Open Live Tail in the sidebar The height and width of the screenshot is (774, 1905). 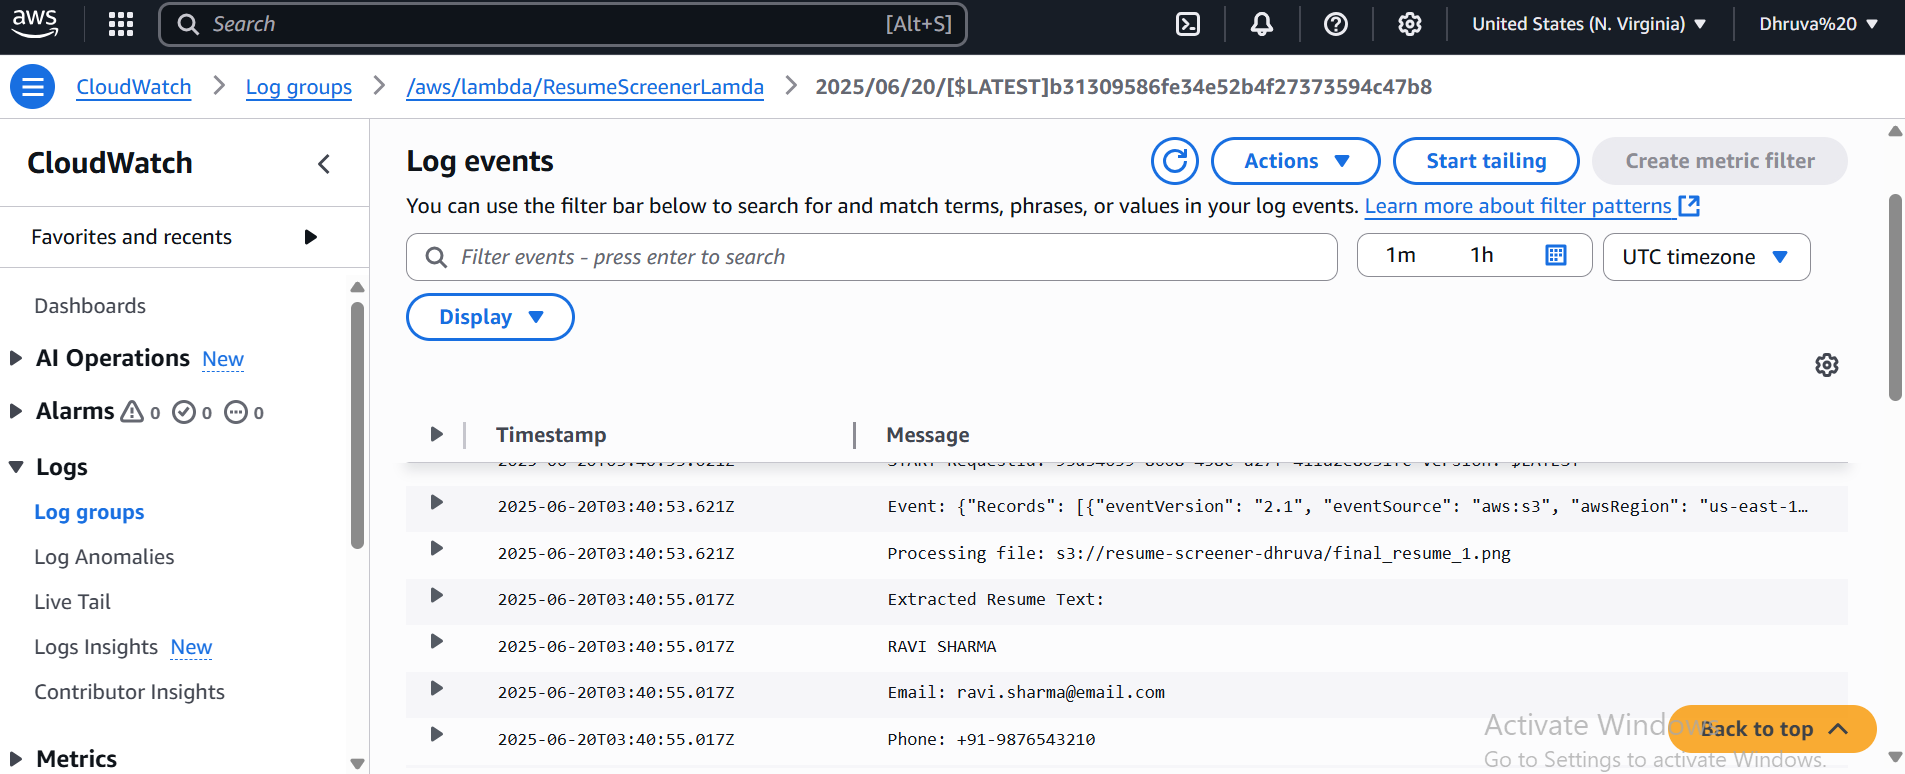point(72,602)
